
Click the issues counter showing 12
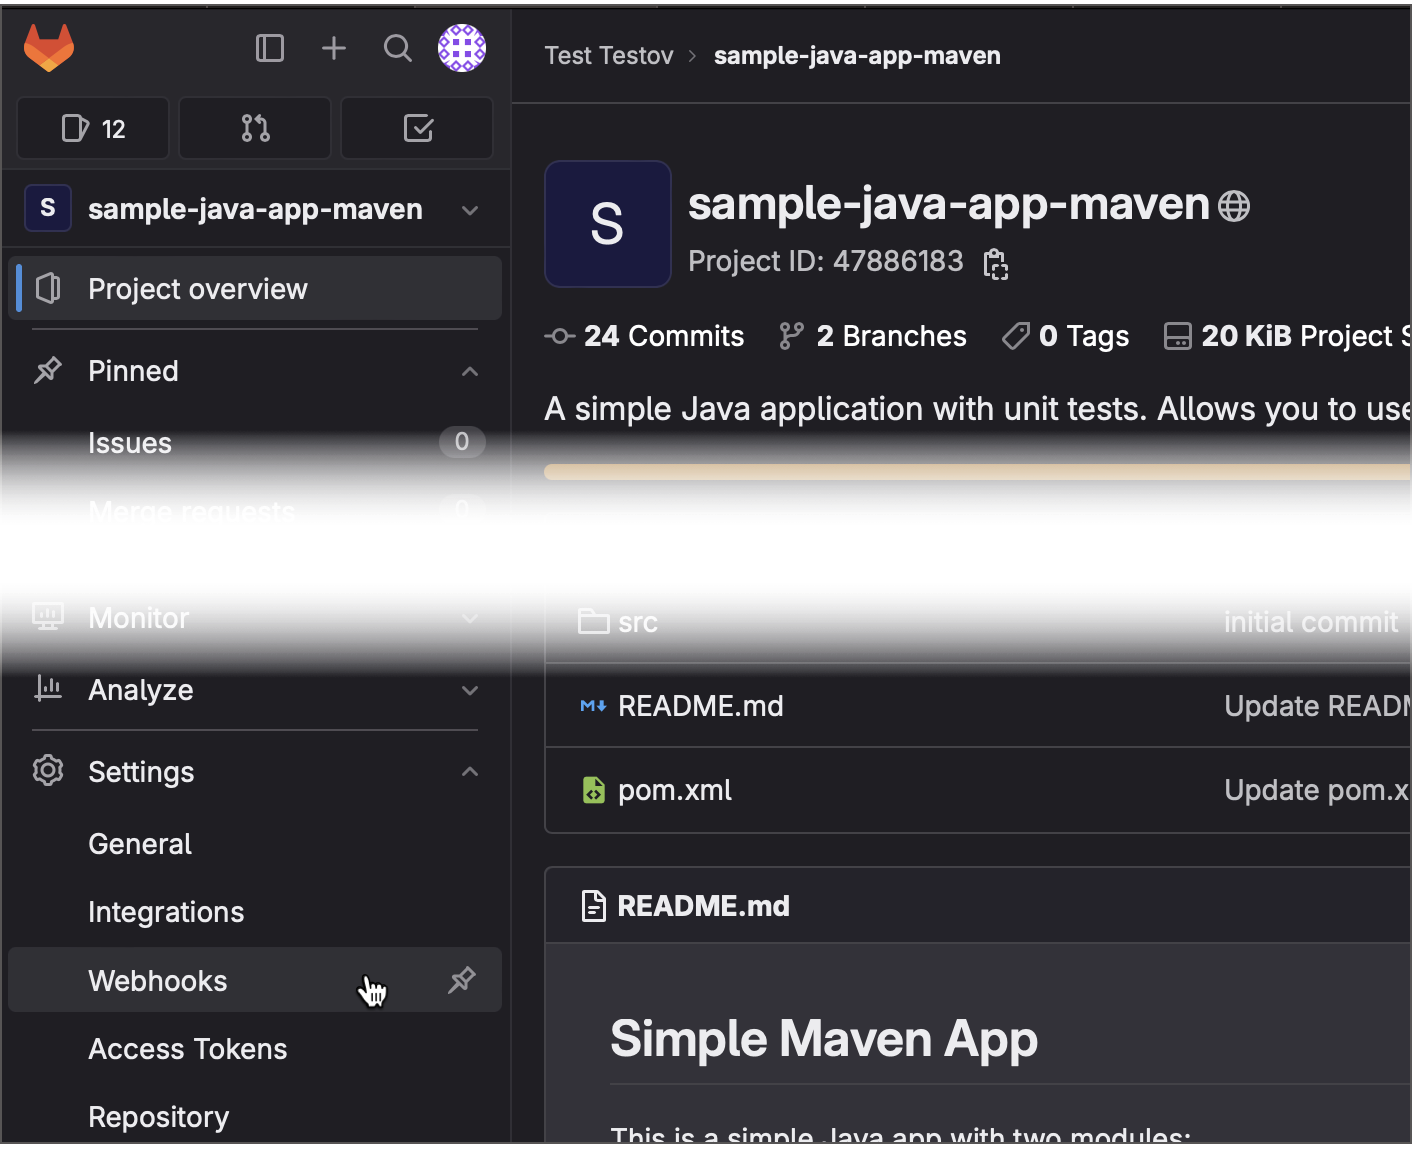click(x=92, y=128)
